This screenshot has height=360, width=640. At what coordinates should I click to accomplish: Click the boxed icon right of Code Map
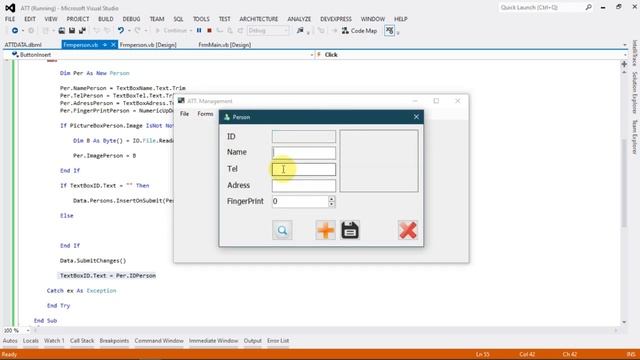[389, 31]
